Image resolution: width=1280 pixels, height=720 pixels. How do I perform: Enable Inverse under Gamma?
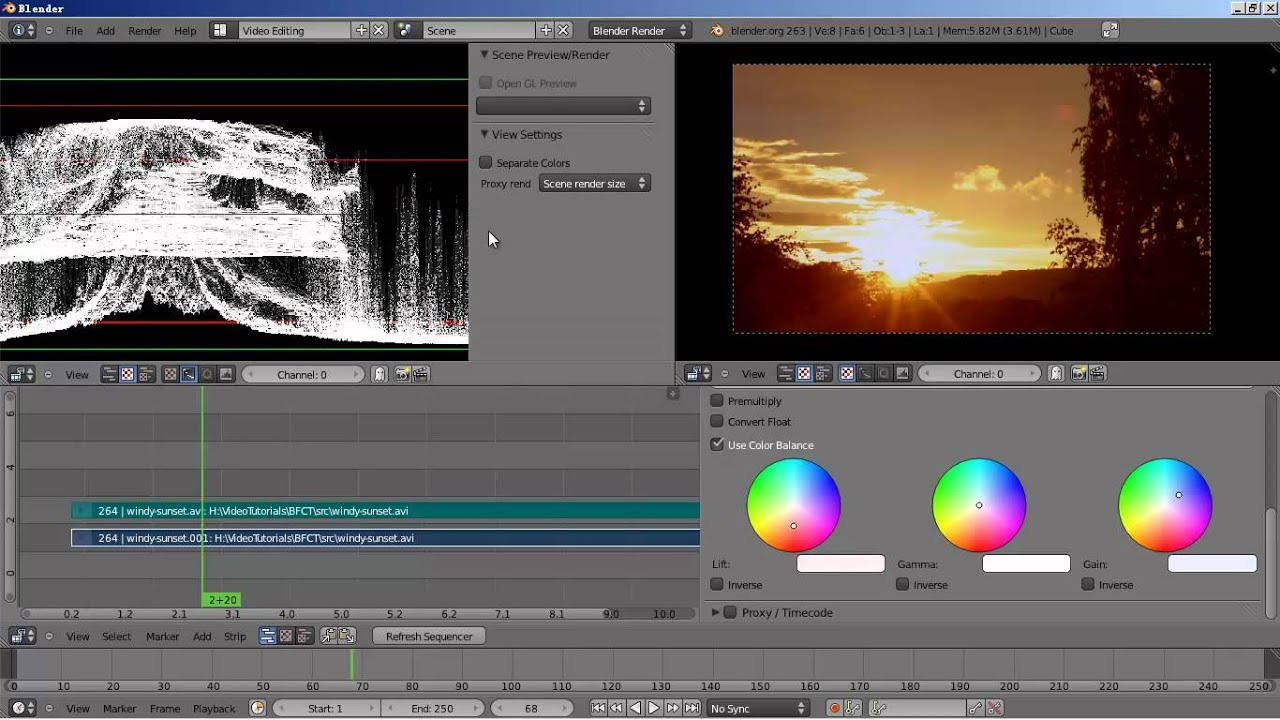[903, 584]
